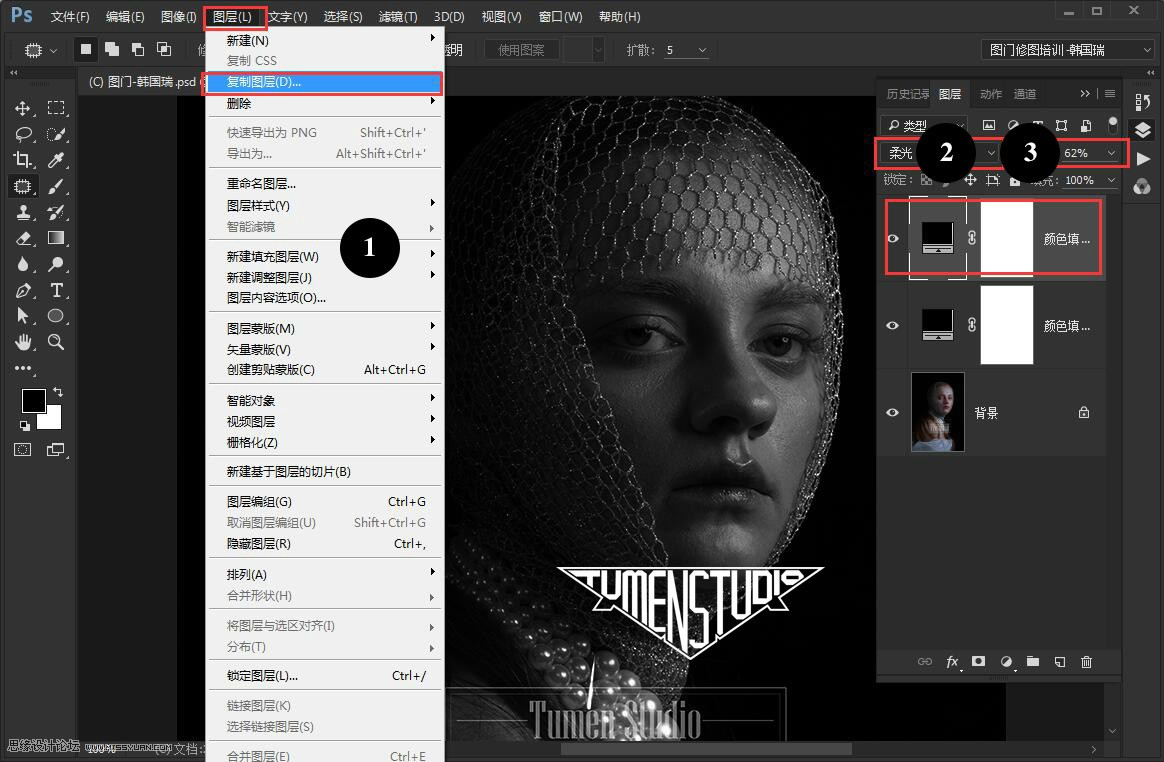The width and height of the screenshot is (1164, 762).
Task: Select the Ellipse shape tool
Action: [56, 316]
